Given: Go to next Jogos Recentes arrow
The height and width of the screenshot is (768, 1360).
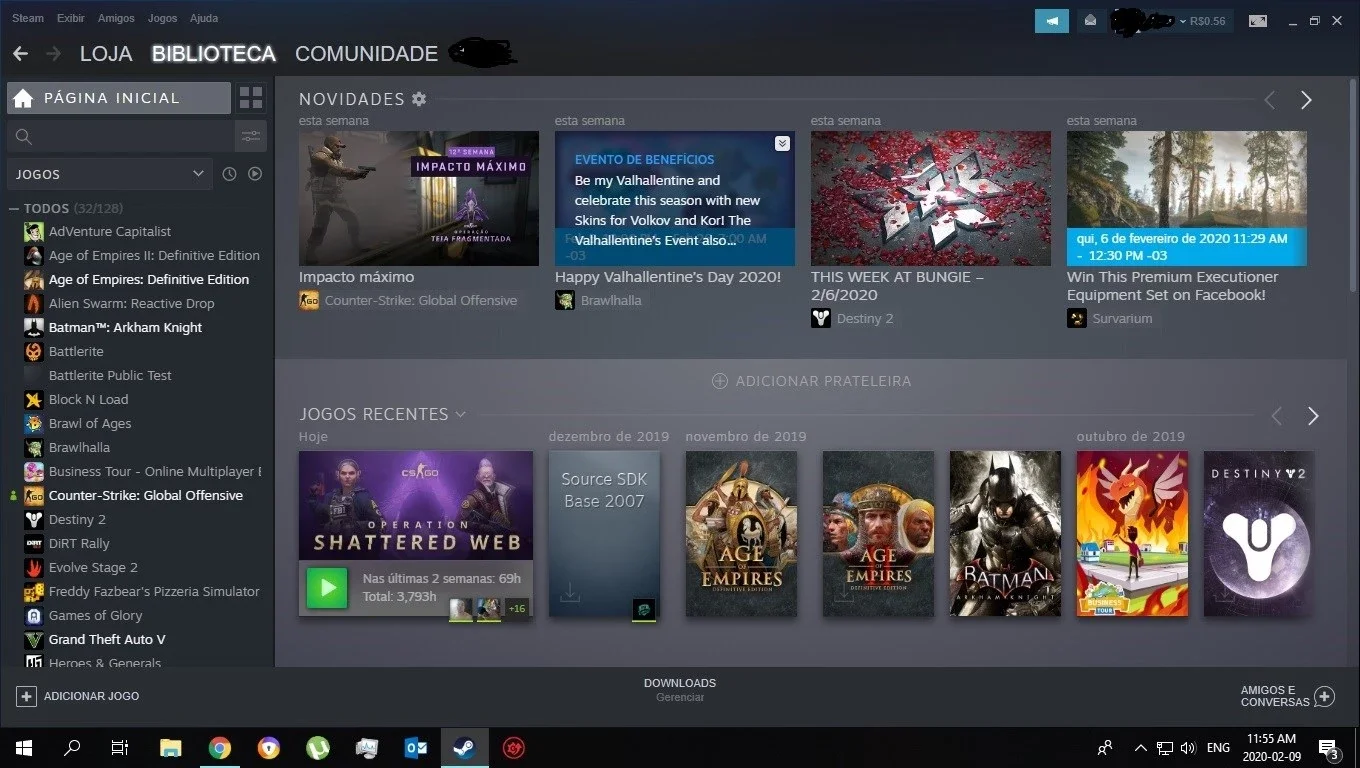Looking at the screenshot, I should [x=1313, y=416].
